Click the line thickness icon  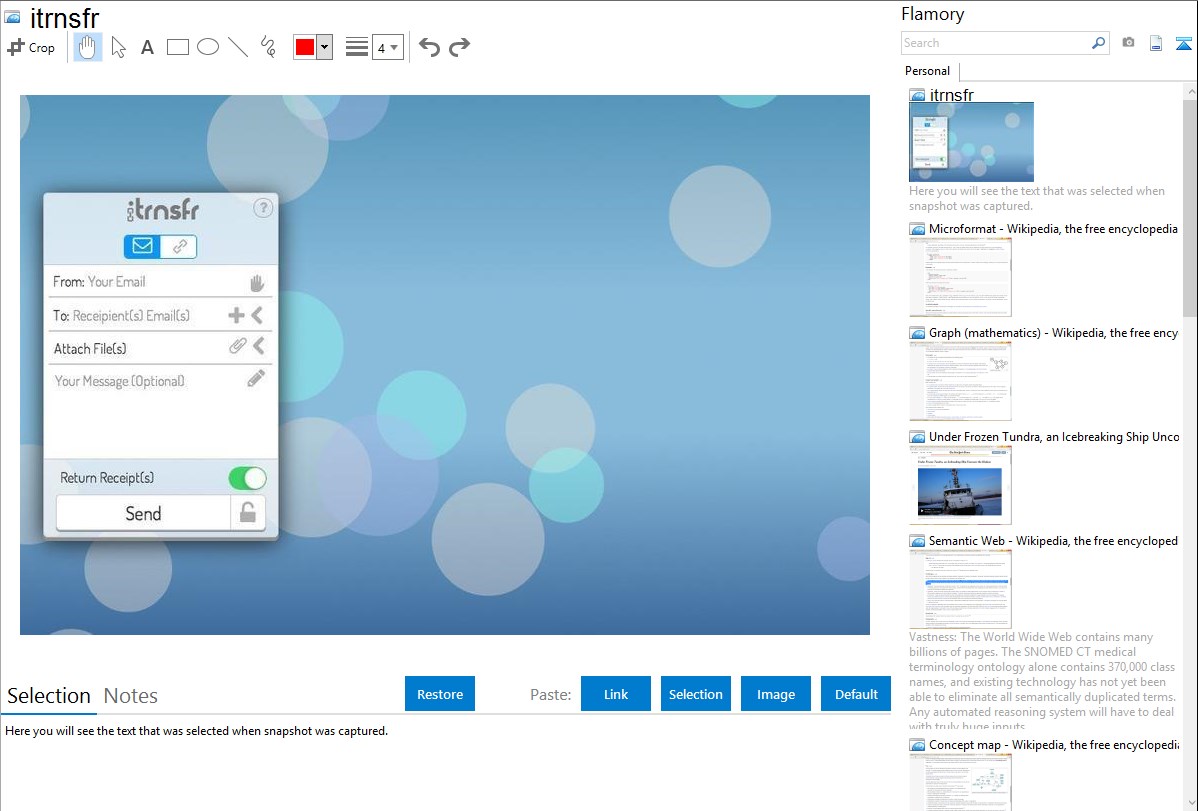pyautogui.click(x=357, y=47)
